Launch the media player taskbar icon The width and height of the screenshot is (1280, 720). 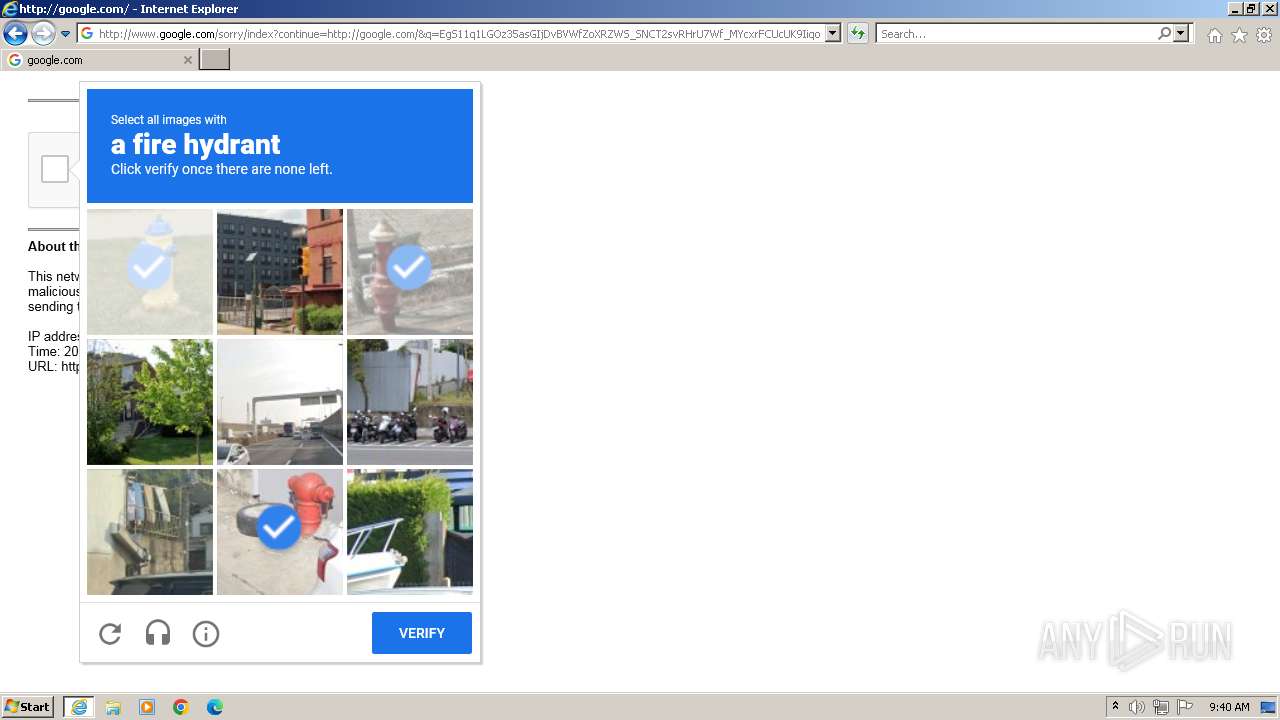[x=147, y=707]
